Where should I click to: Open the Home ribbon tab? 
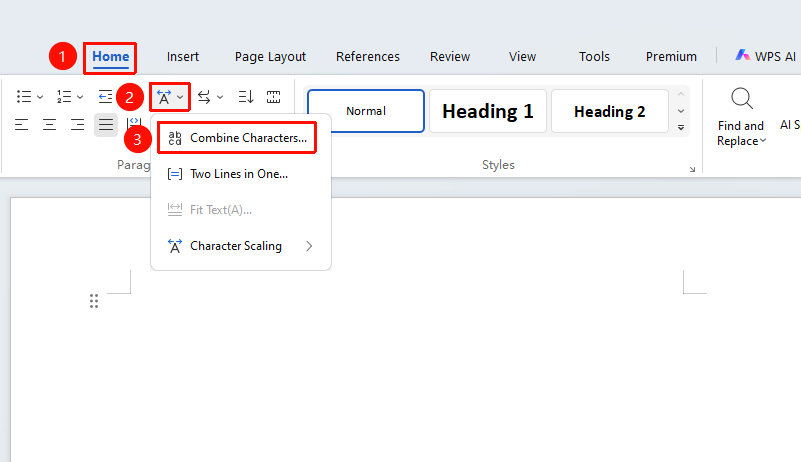pyautogui.click(x=110, y=57)
